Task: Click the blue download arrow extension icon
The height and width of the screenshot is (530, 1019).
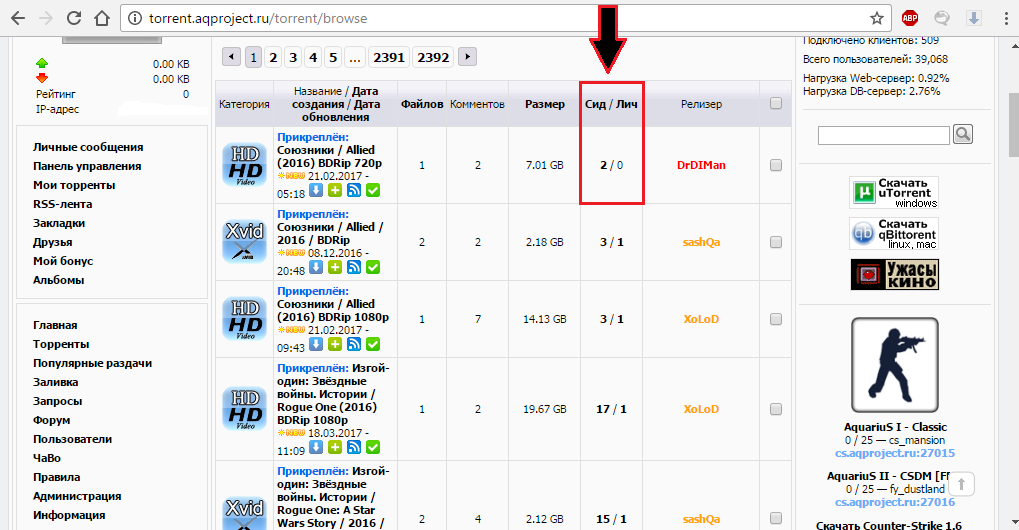Action: point(974,18)
